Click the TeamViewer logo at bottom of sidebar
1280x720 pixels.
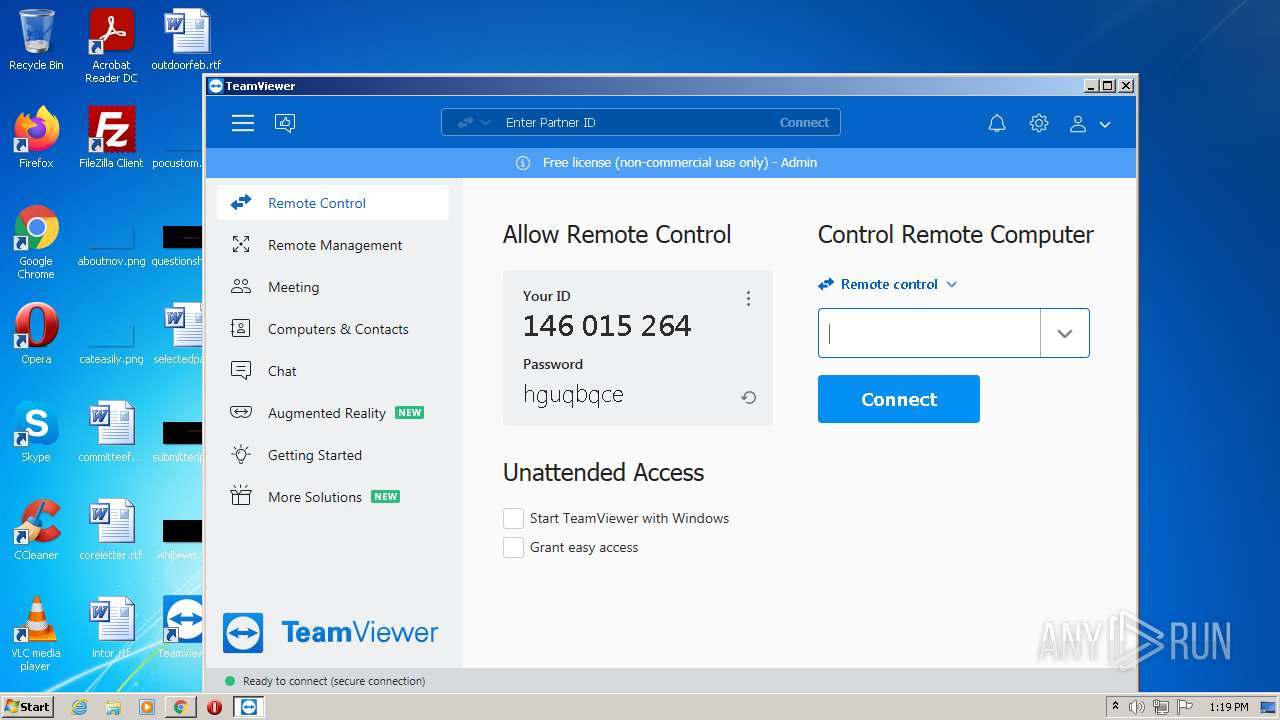[x=331, y=633]
